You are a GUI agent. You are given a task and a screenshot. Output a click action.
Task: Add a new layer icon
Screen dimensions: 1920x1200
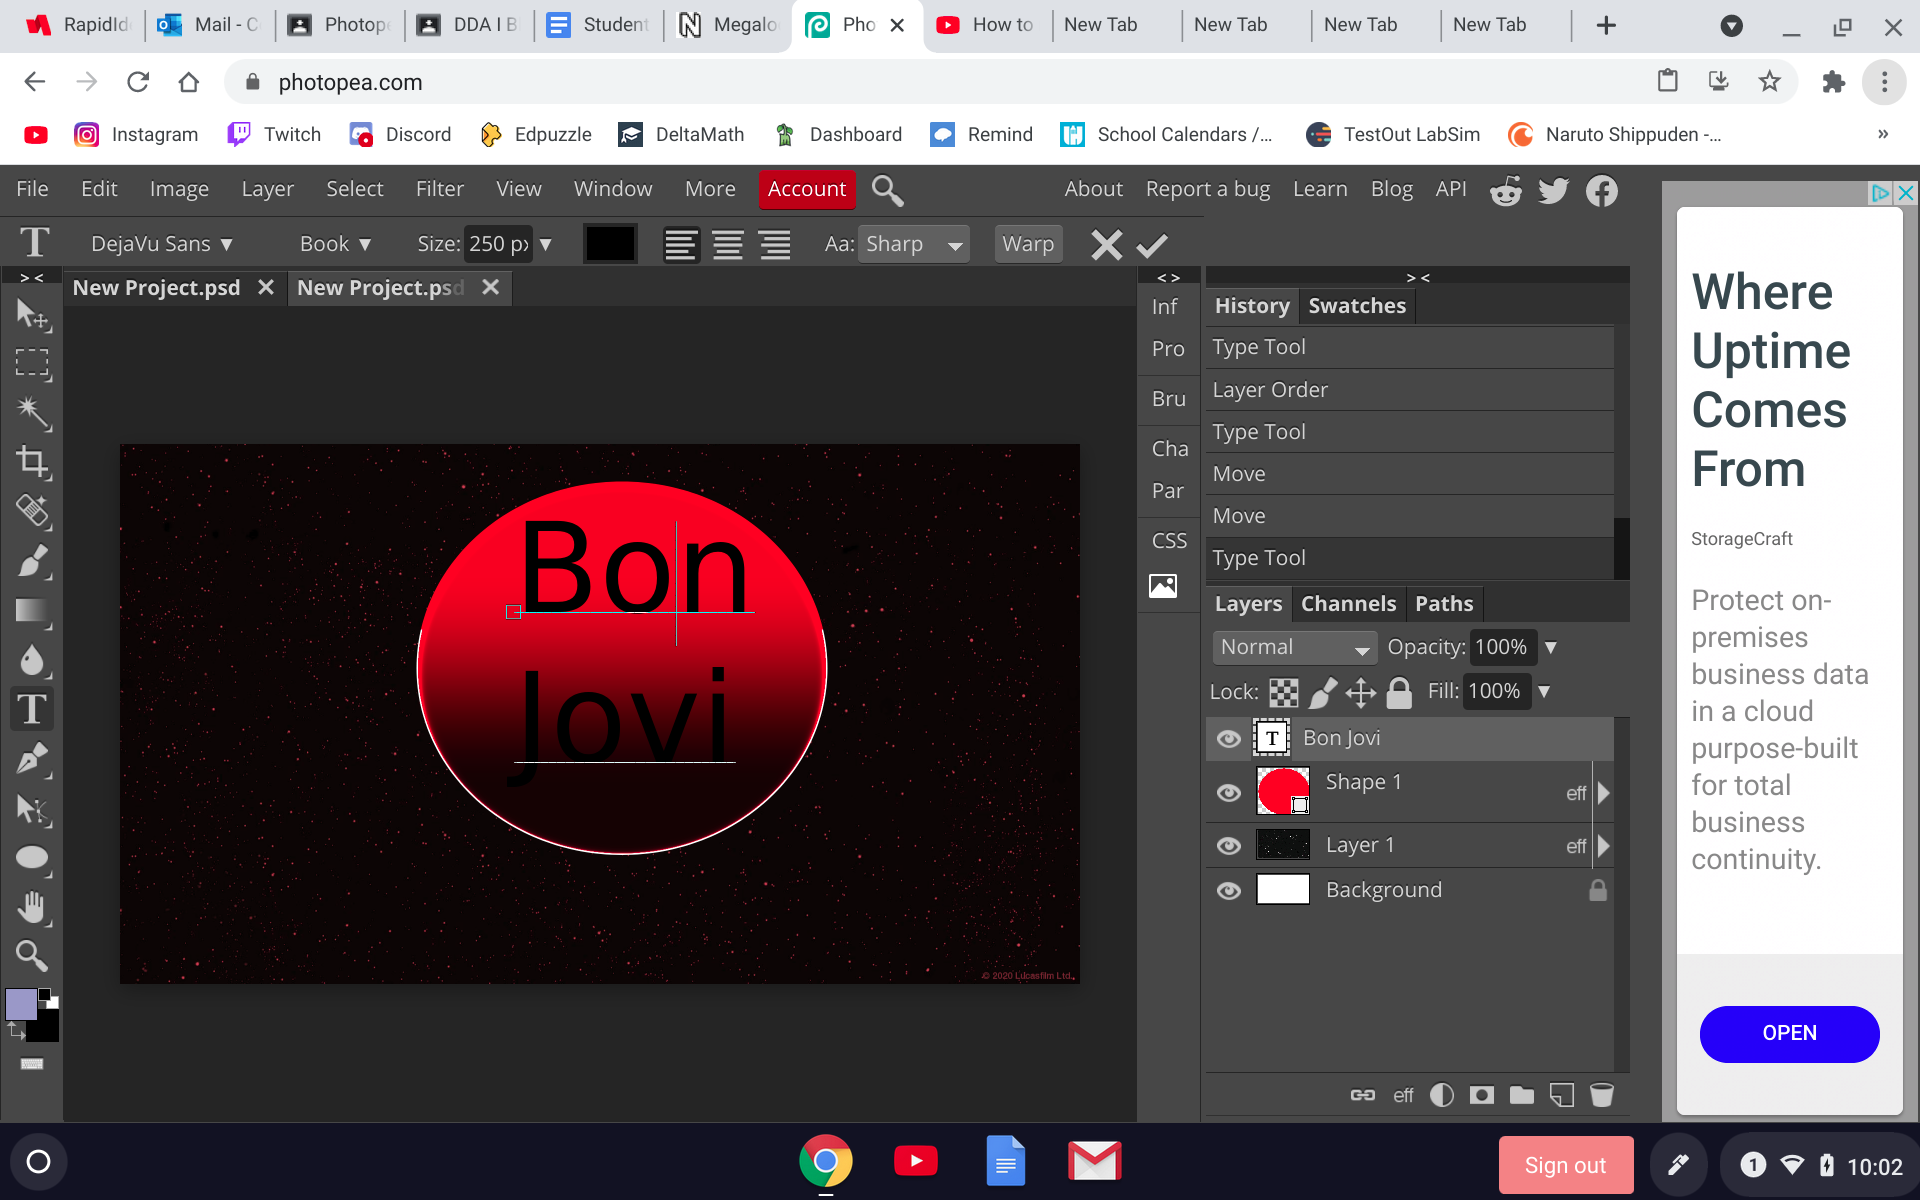[1562, 1095]
